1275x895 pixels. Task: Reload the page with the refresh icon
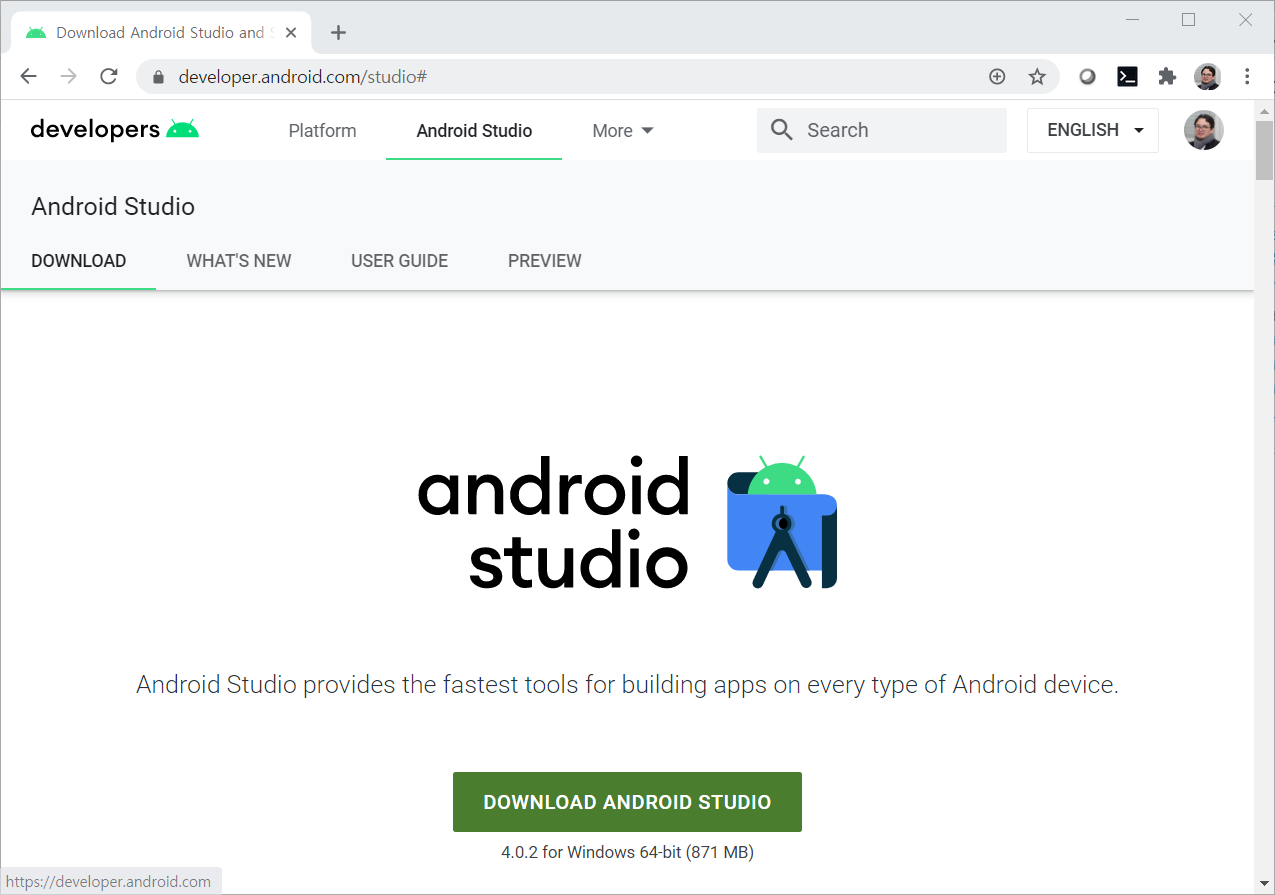point(109,77)
